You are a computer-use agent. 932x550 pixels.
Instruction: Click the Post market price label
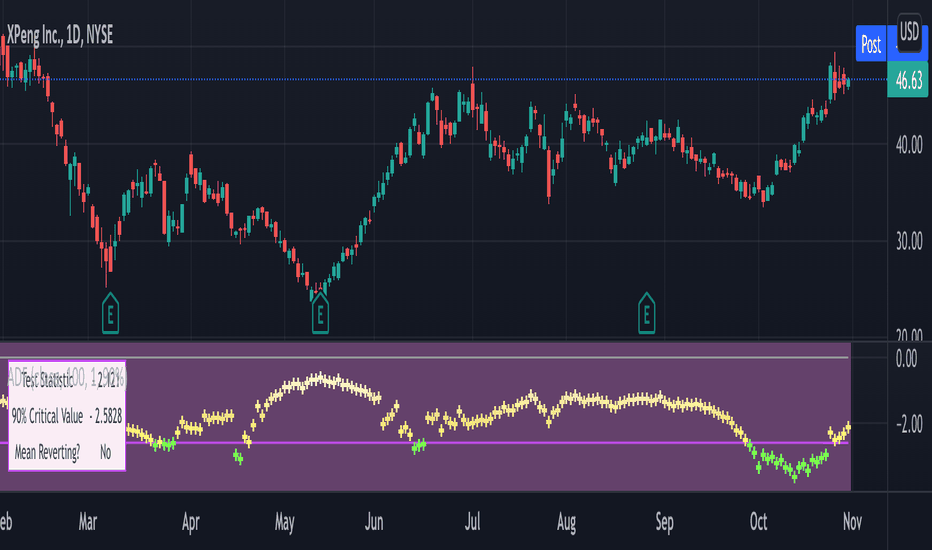[871, 43]
